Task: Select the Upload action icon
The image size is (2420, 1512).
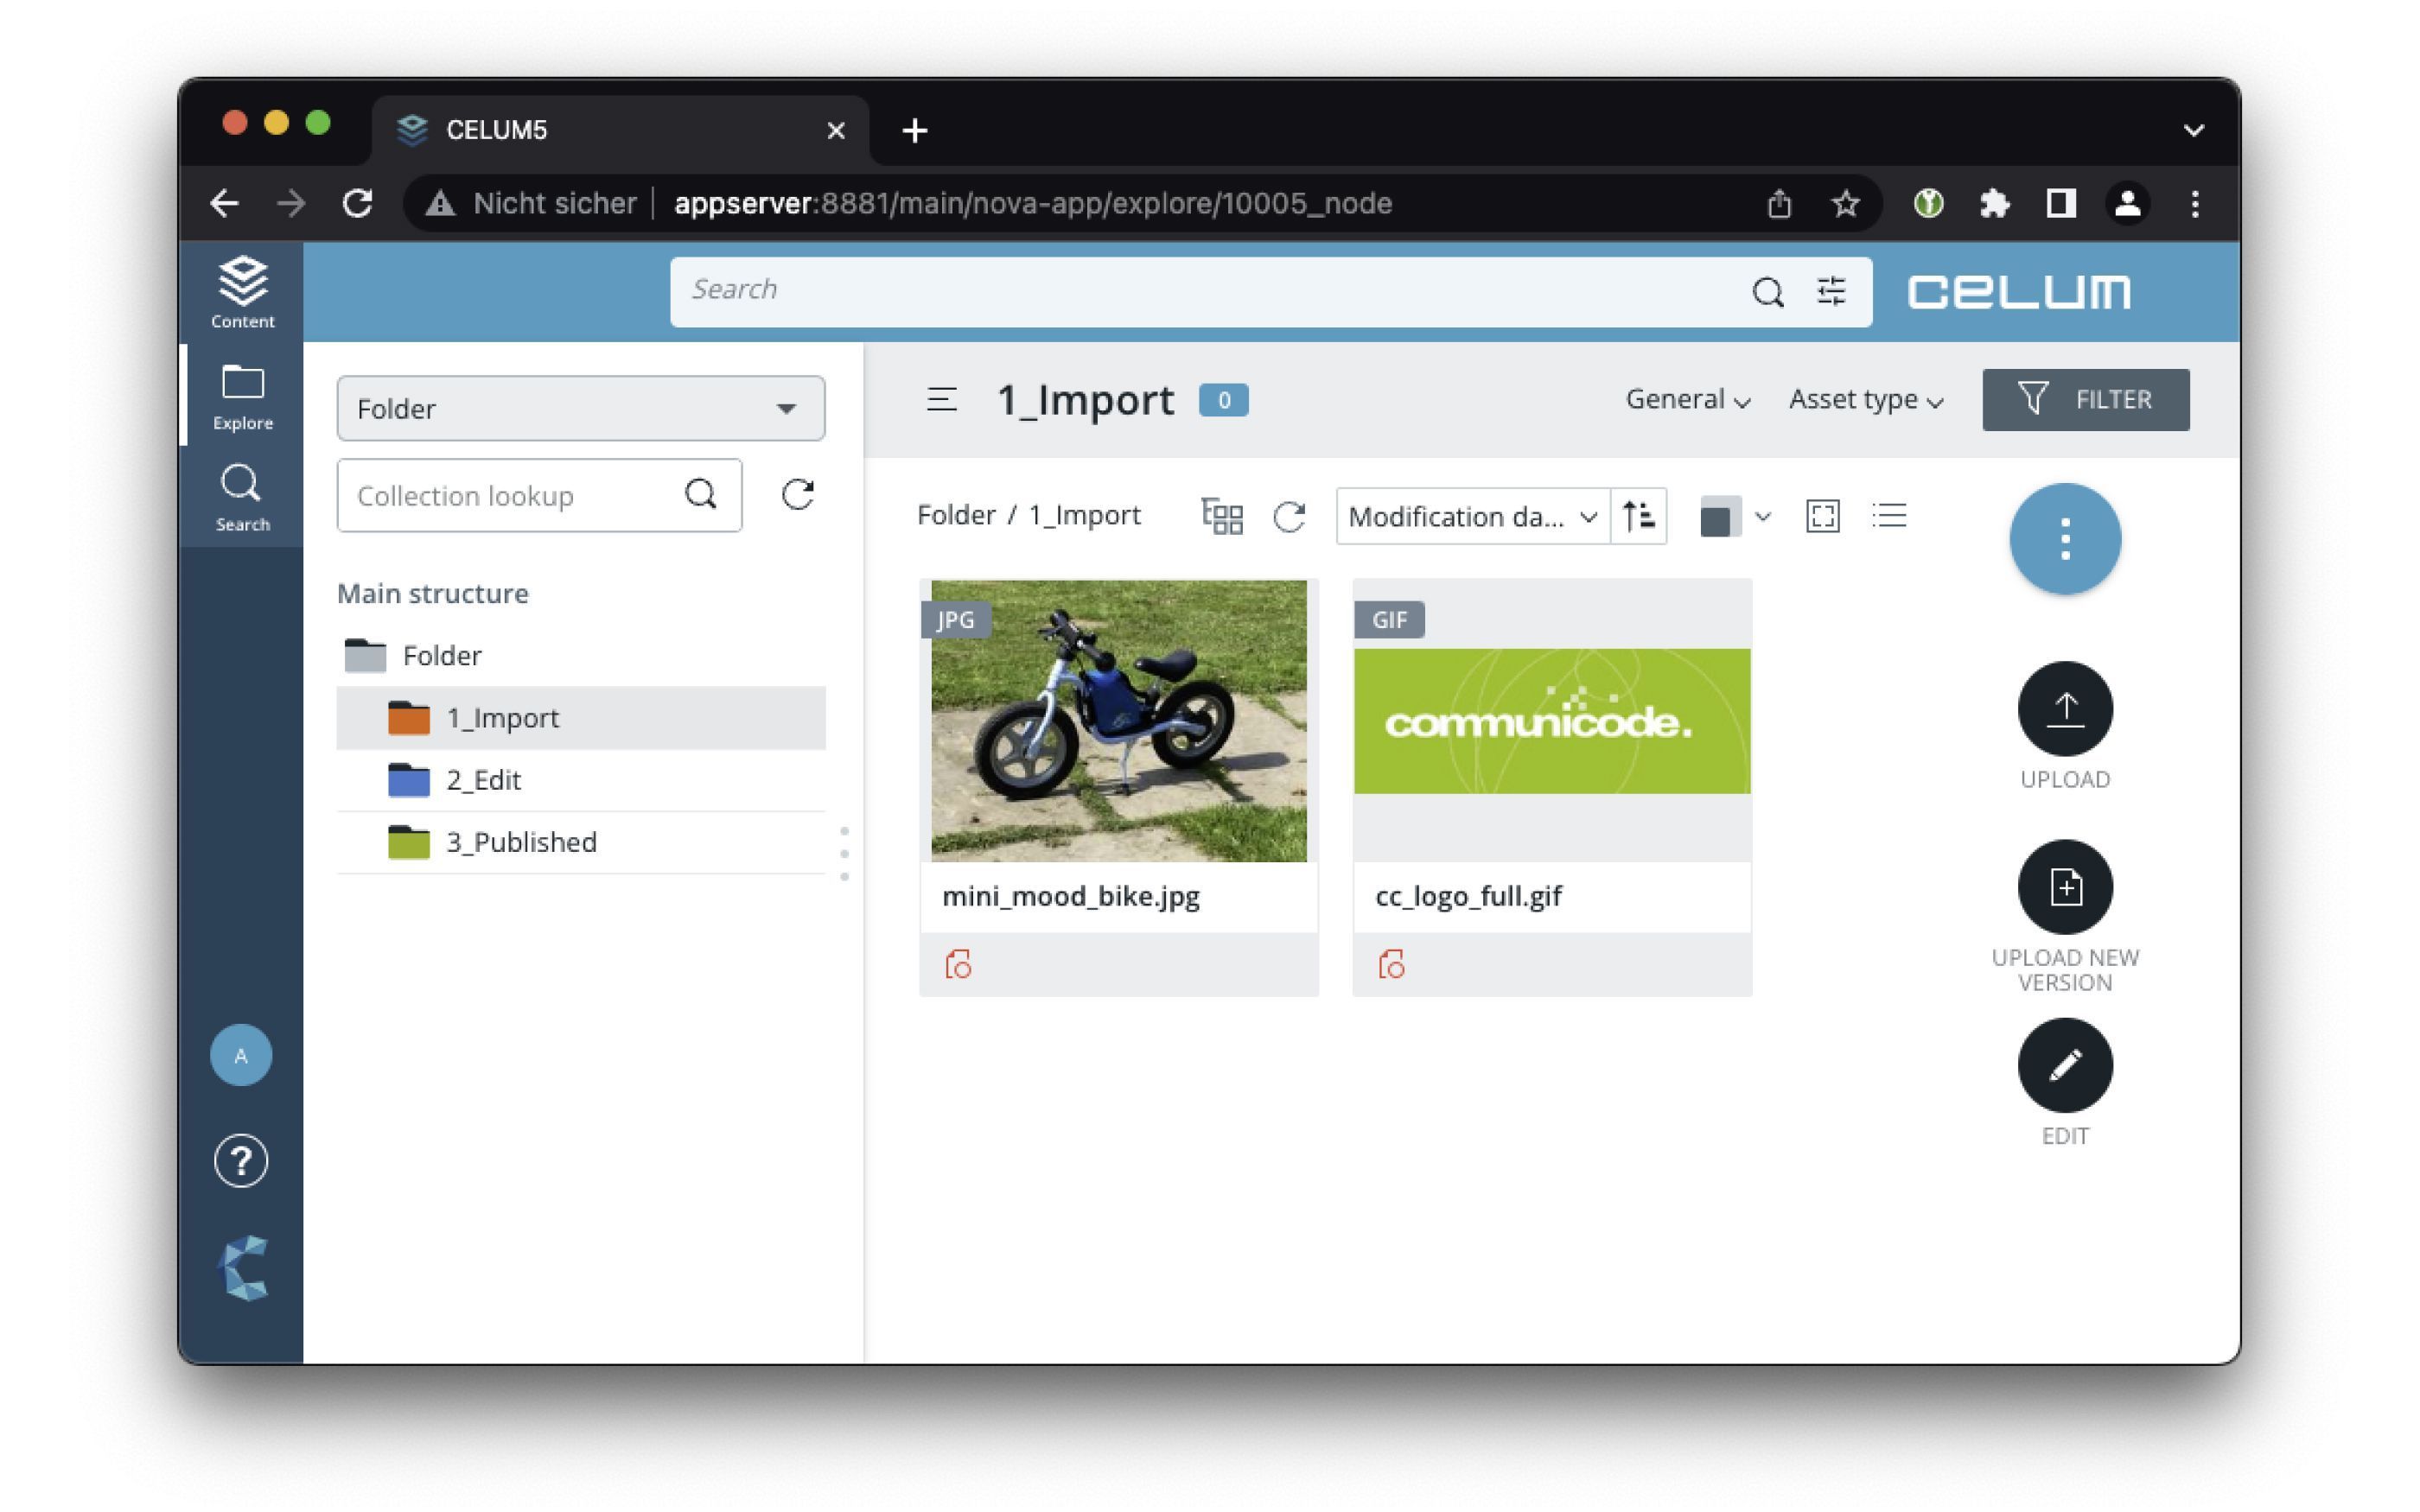Action: pyautogui.click(x=2065, y=710)
